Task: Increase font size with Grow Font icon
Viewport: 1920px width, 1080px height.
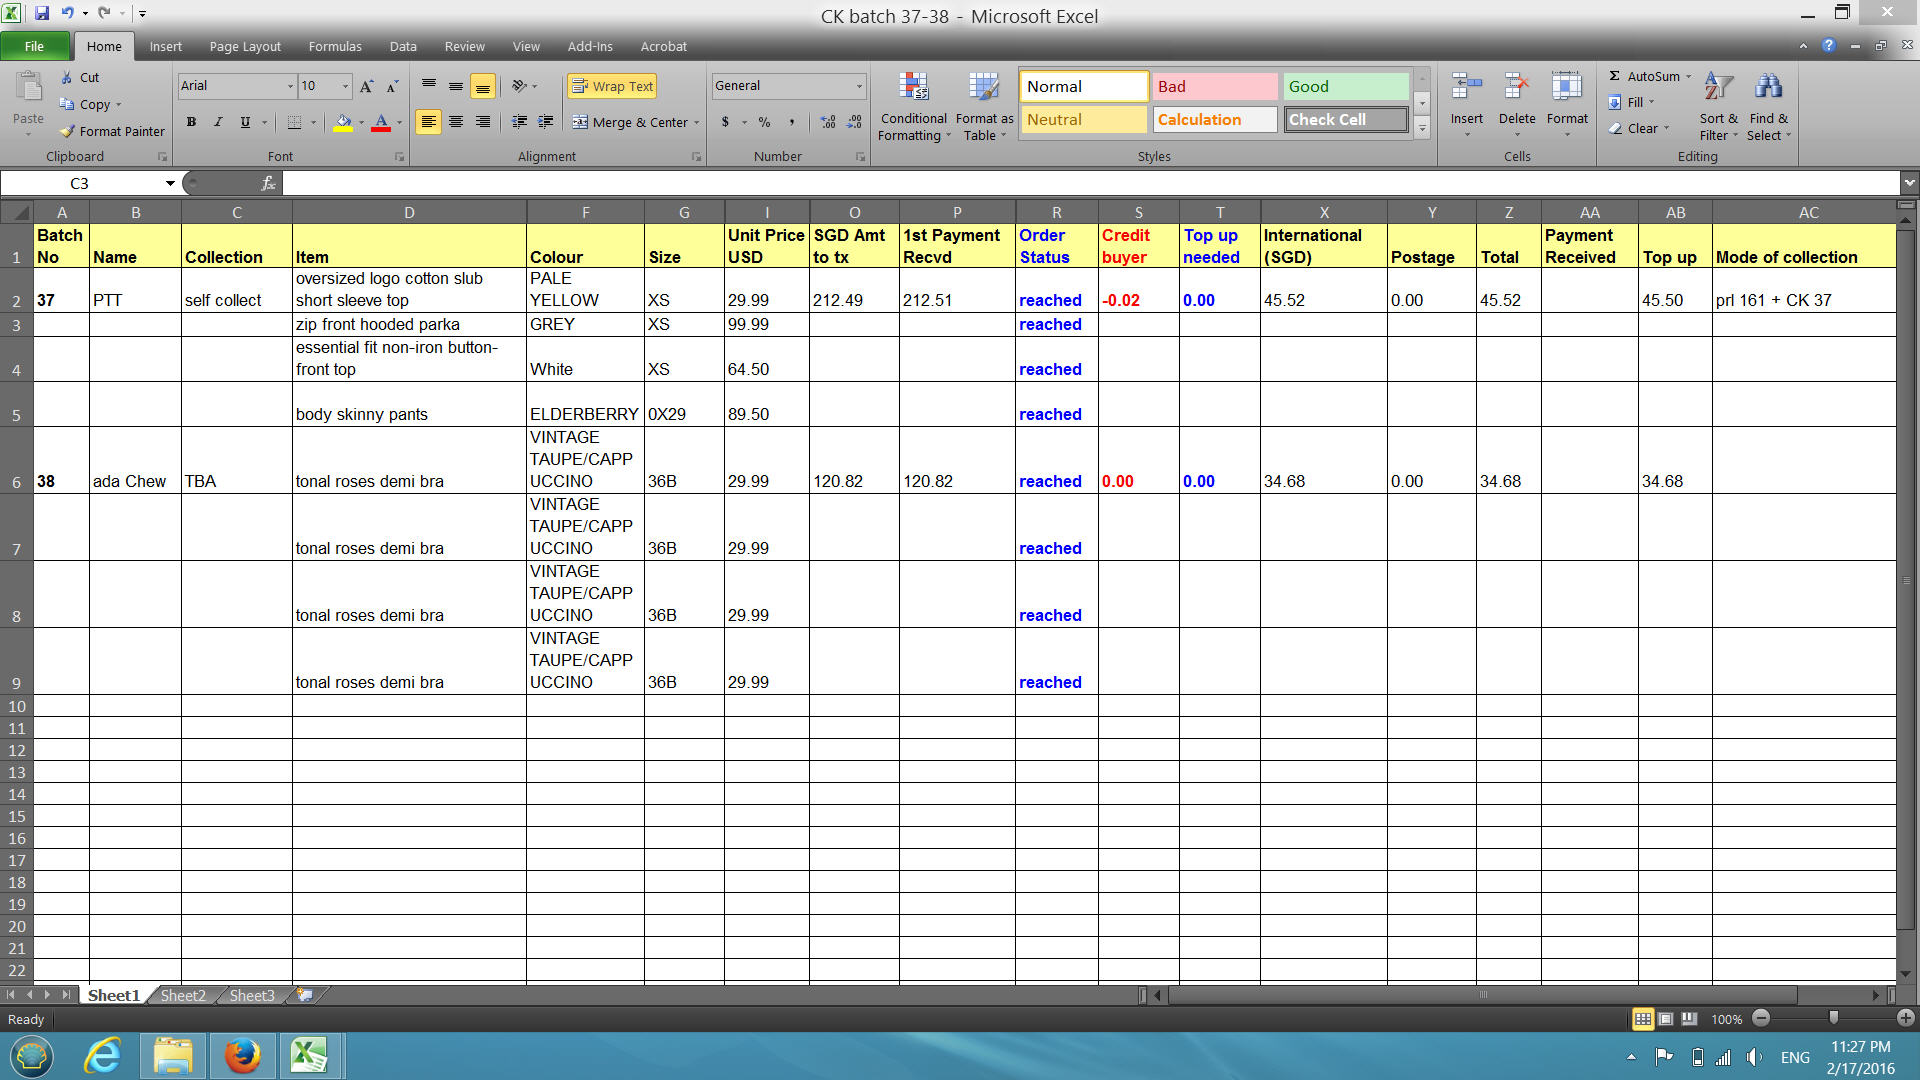Action: pyautogui.click(x=367, y=86)
